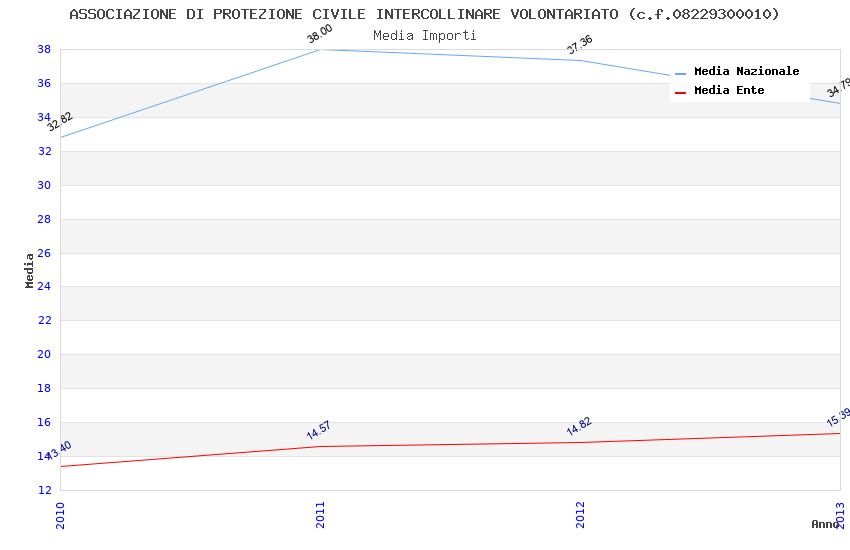The width and height of the screenshot is (850, 550).
Task: Click the 13.40 data point label
Action: tap(59, 451)
